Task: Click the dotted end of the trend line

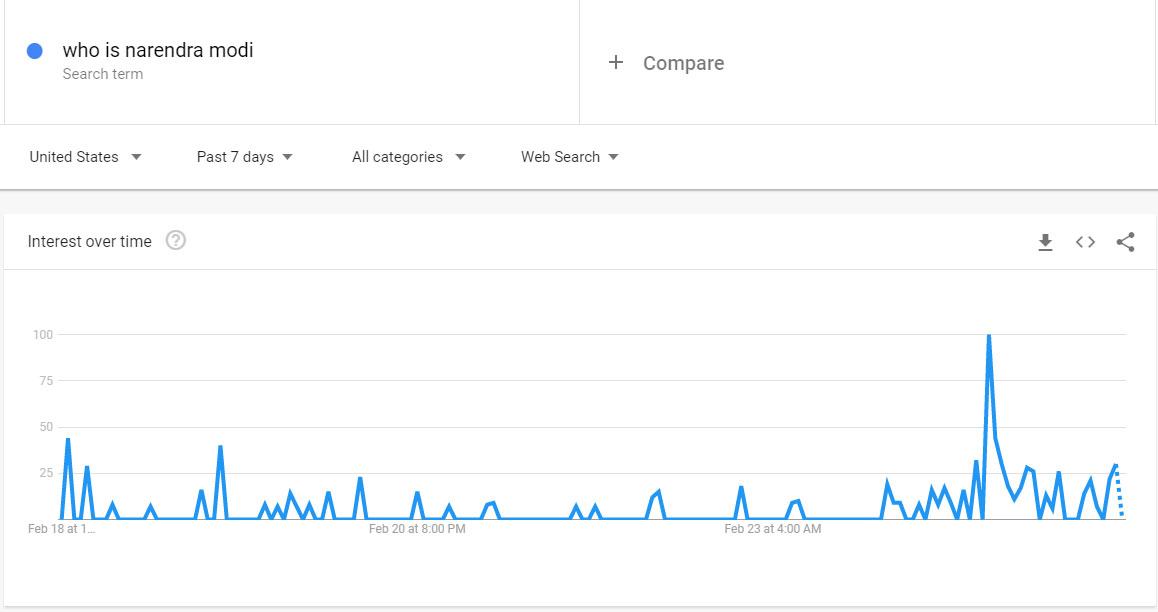Action: pyautogui.click(x=1119, y=490)
